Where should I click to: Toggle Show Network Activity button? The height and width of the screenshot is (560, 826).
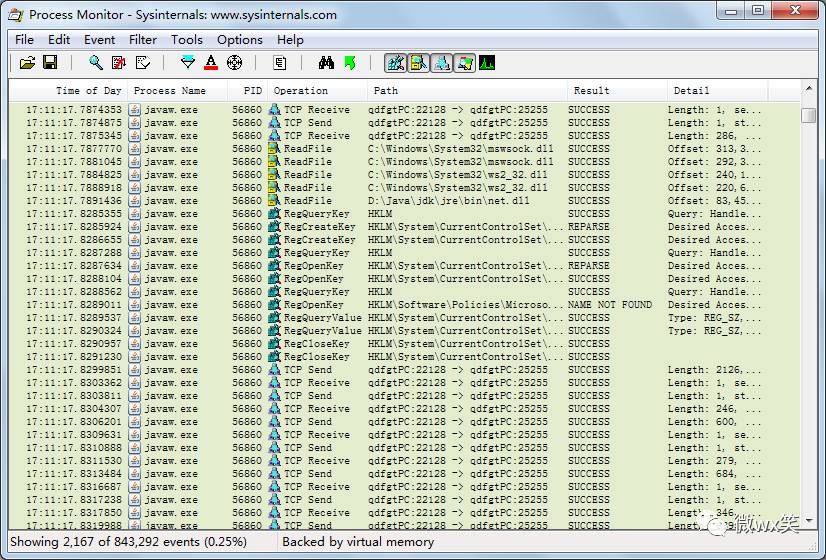441,63
